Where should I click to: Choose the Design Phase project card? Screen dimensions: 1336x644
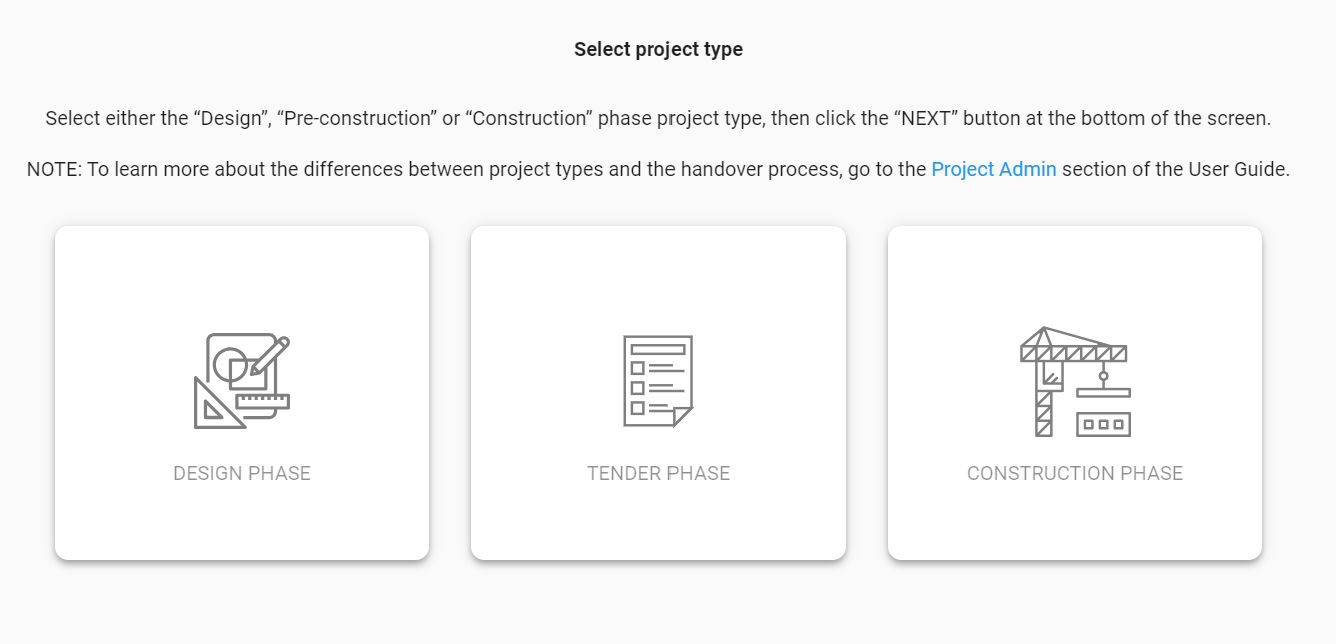[x=242, y=393]
